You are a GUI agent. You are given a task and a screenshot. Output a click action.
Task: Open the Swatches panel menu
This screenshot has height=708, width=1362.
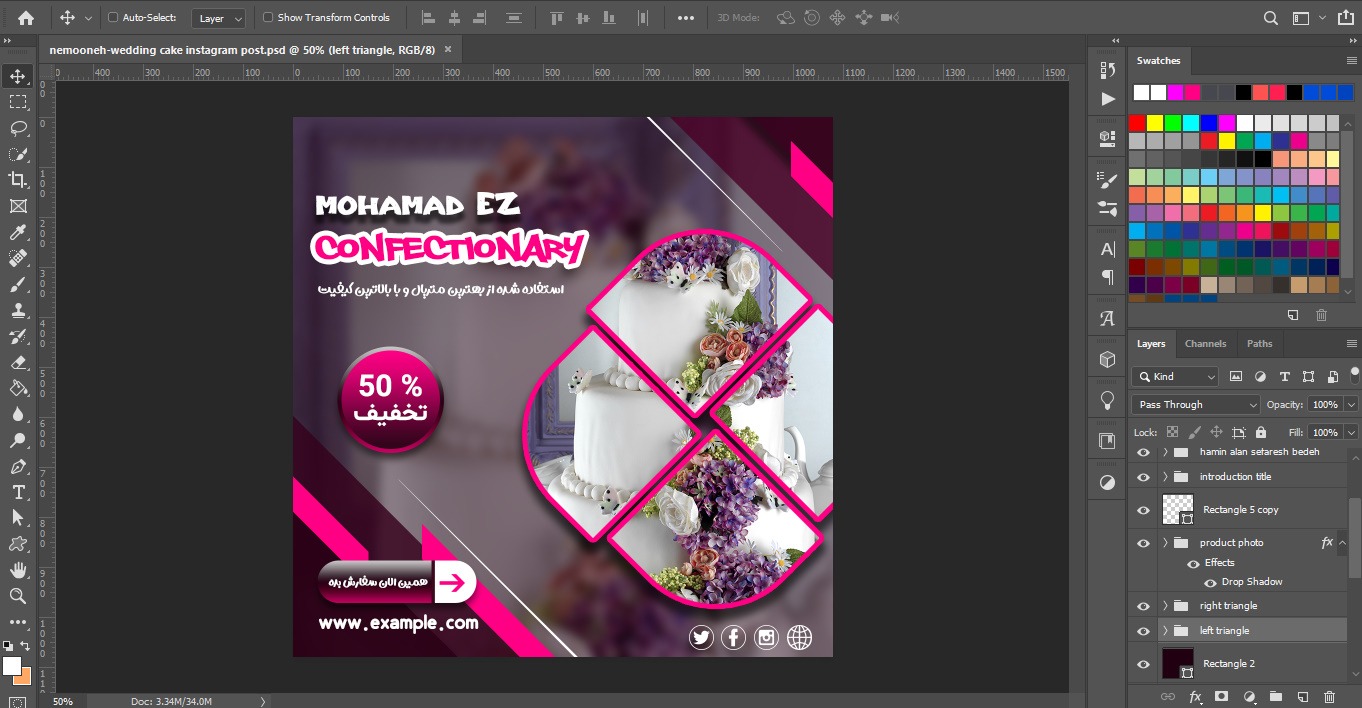(x=1351, y=61)
